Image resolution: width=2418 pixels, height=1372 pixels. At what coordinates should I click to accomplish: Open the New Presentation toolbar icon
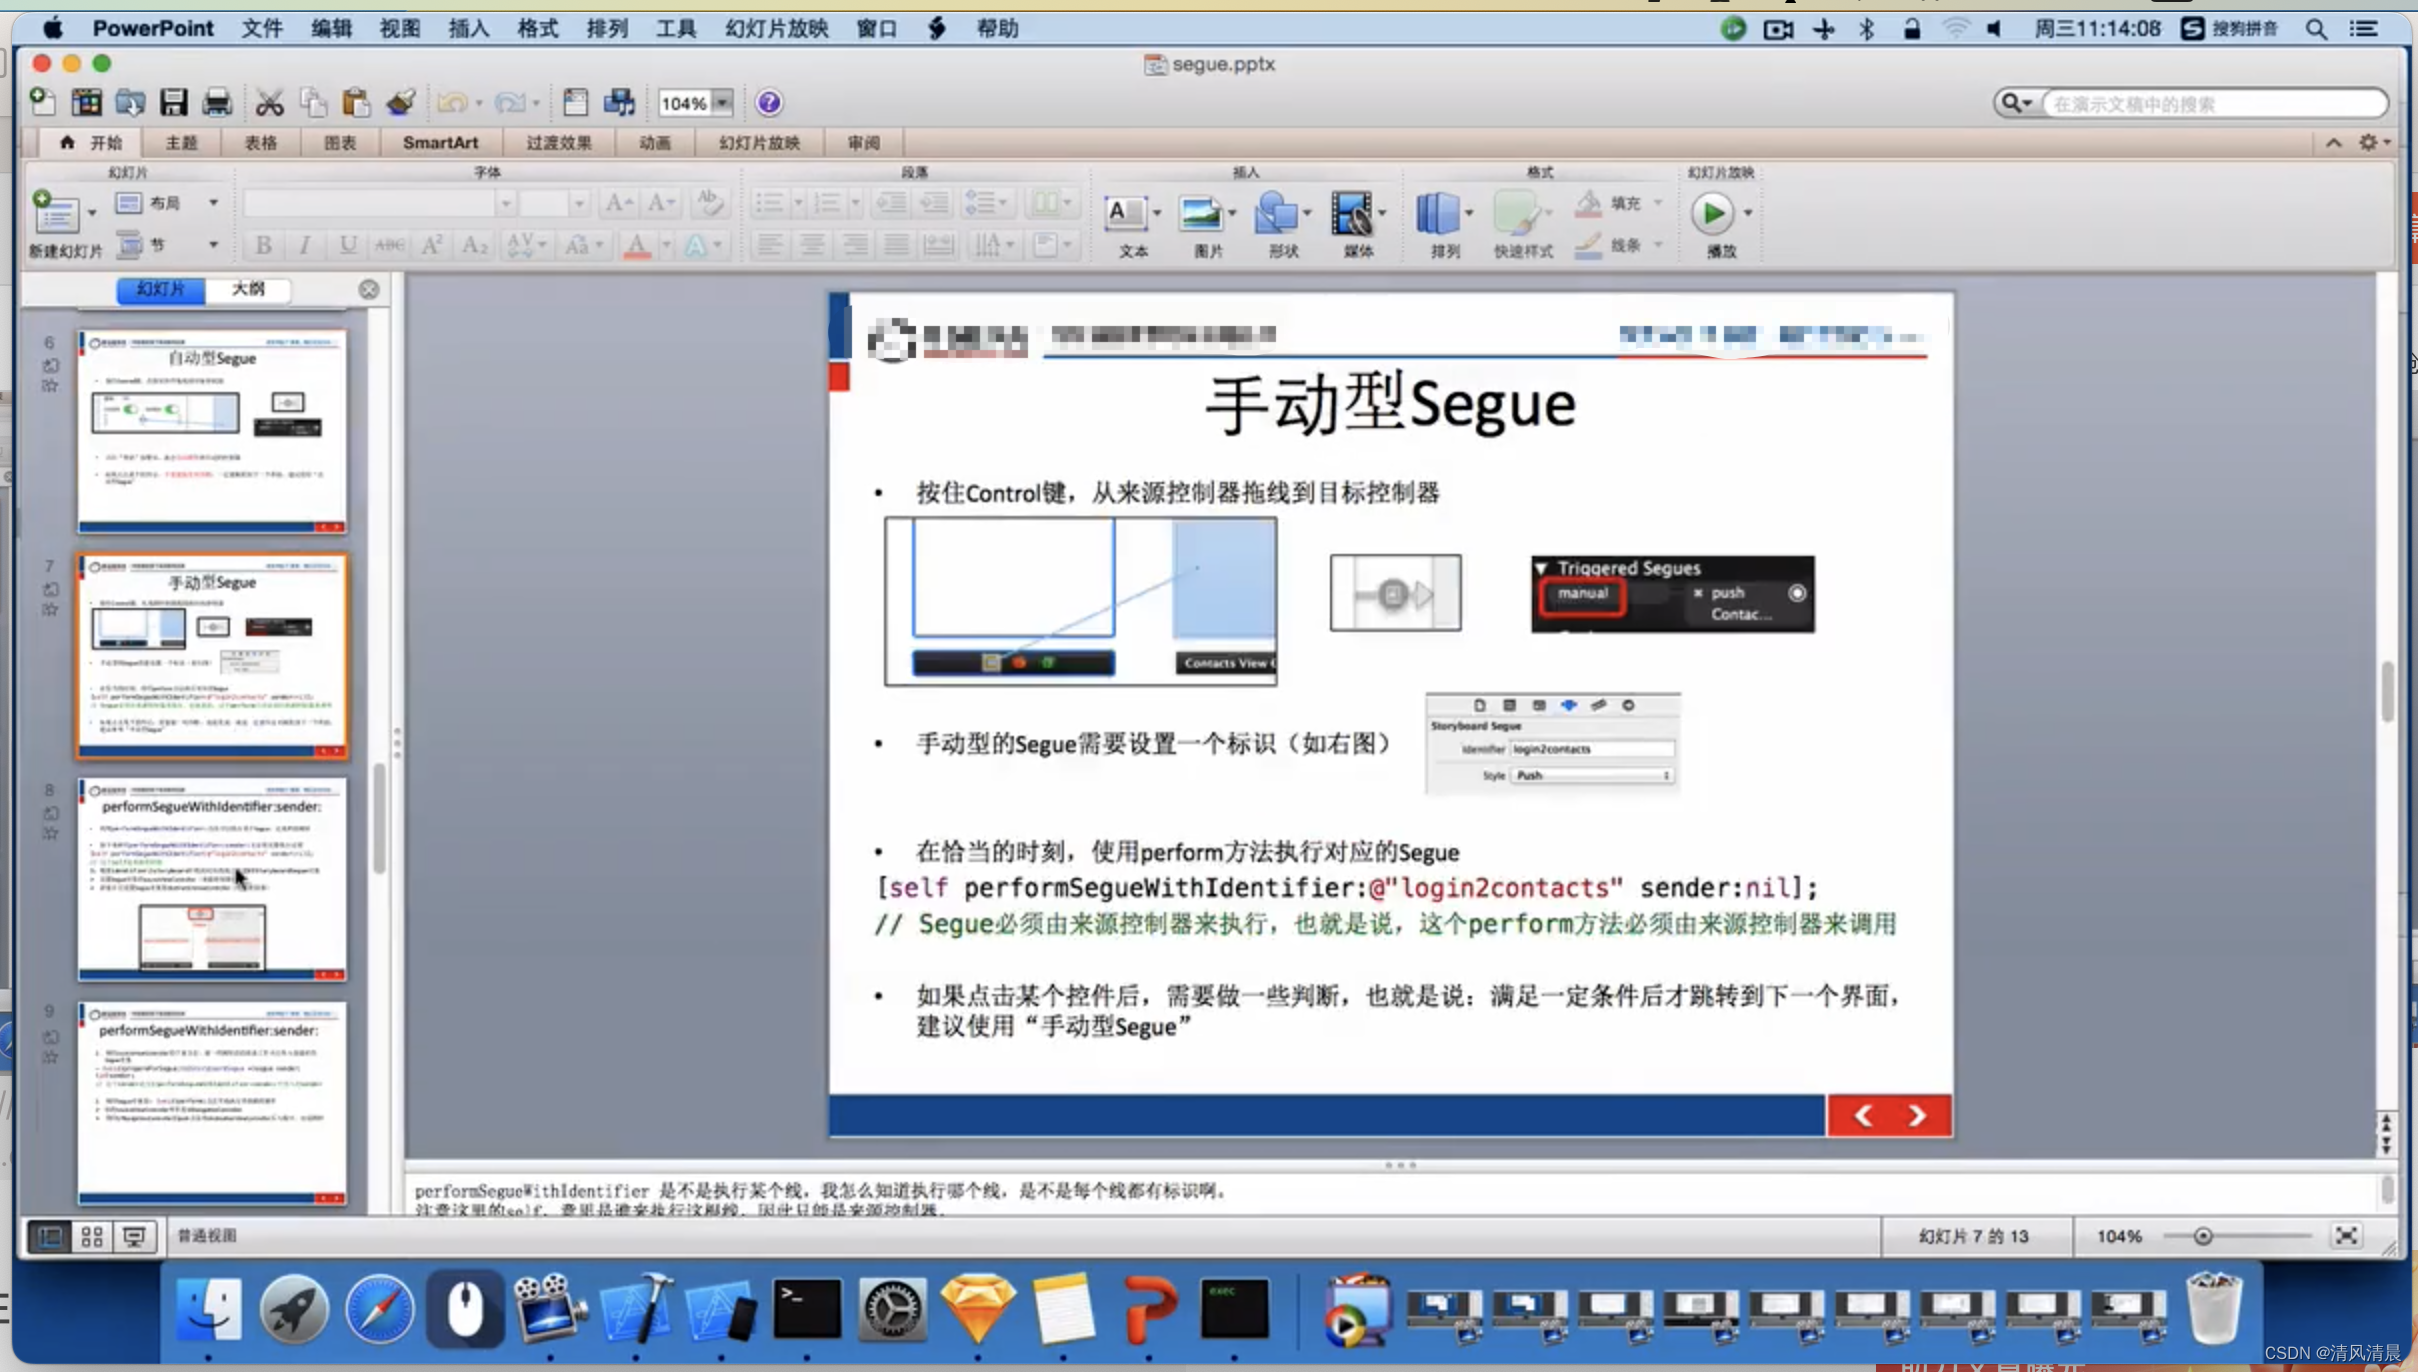(x=43, y=102)
